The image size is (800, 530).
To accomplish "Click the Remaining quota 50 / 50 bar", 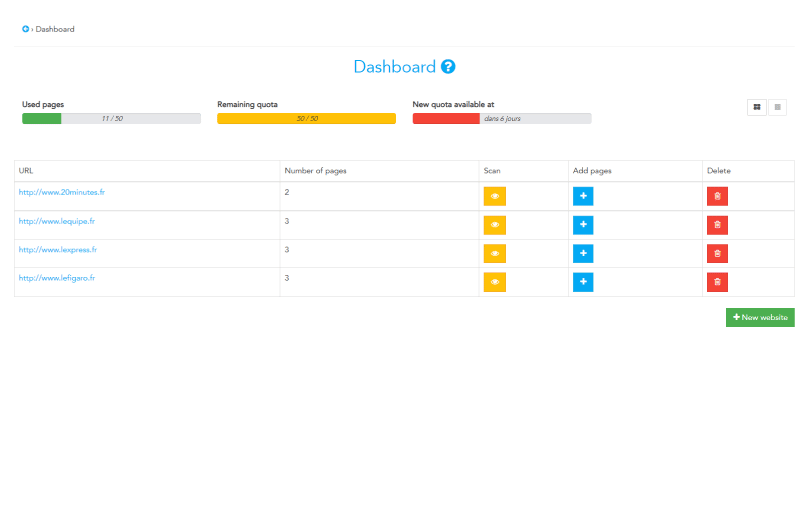I will coord(306,118).
